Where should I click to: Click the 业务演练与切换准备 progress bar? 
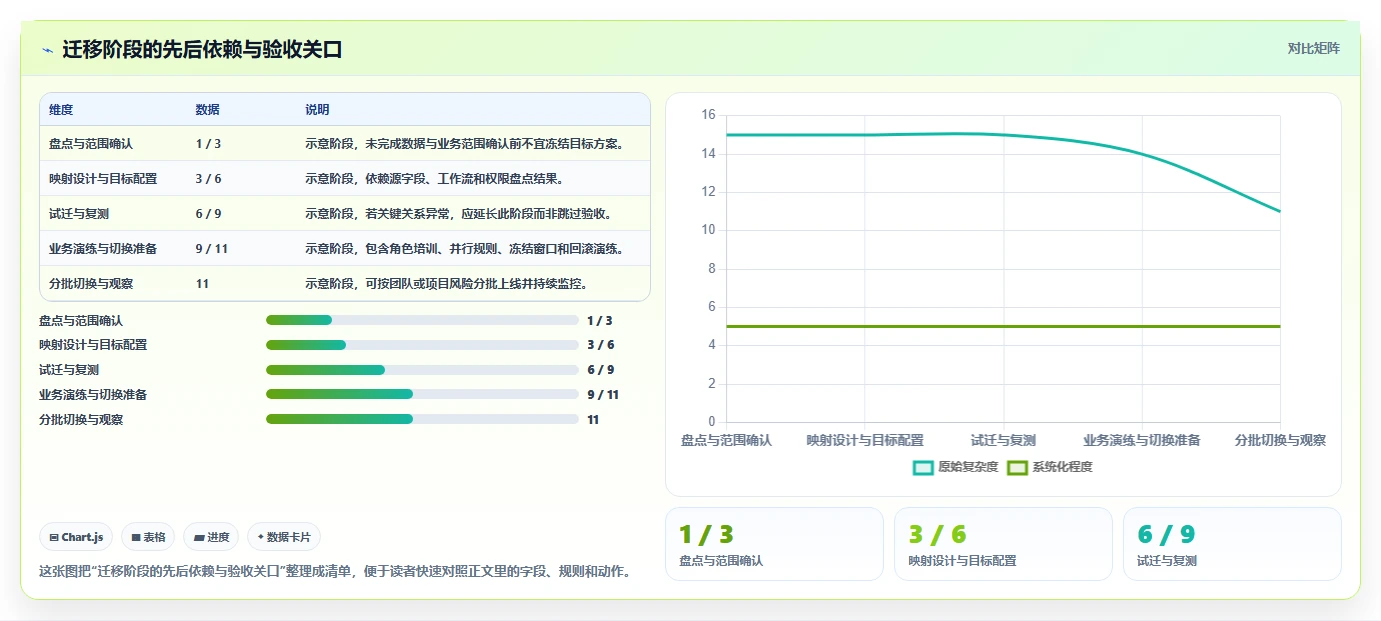pos(422,394)
